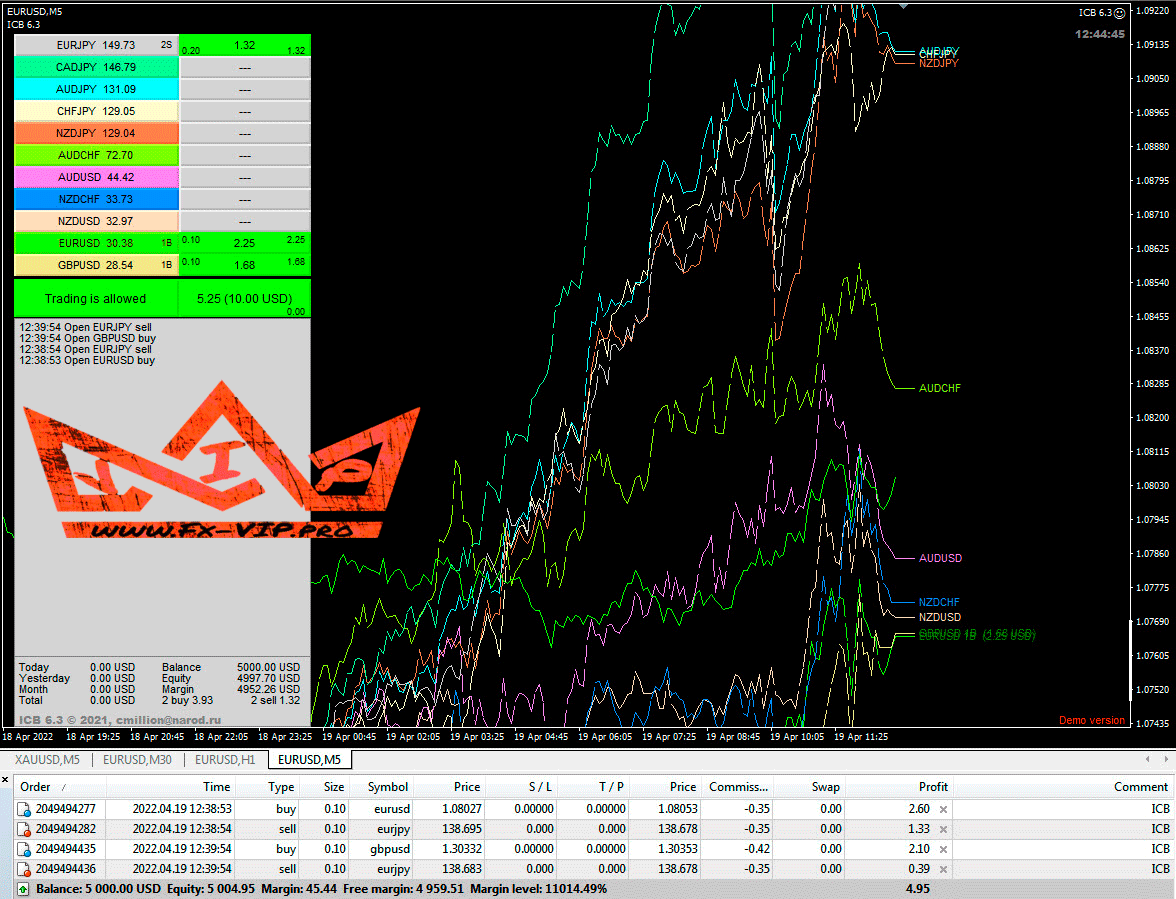
Task: Toggle the 'Trading is allowed' button
Action: pos(96,299)
